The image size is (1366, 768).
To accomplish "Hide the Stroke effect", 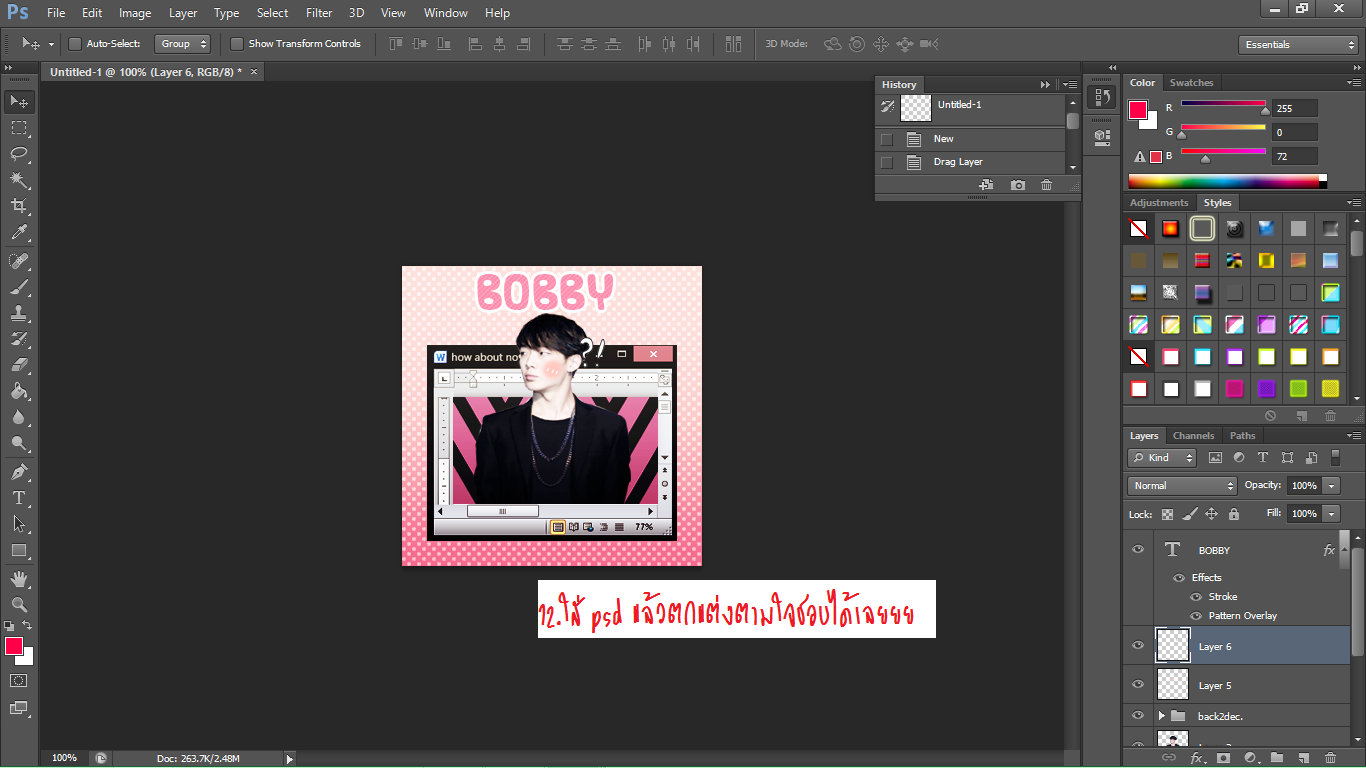I will pyautogui.click(x=1196, y=597).
